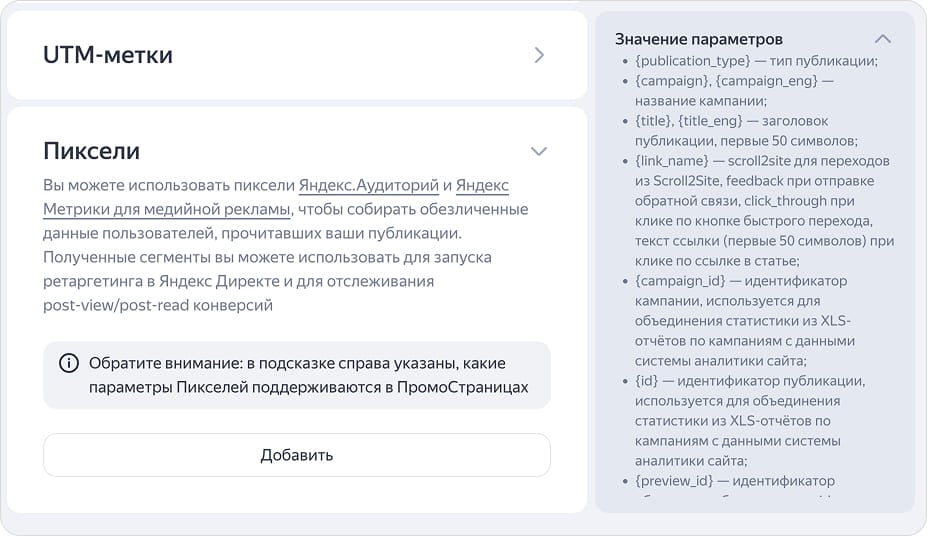
Task: Collapse the Значение параметров panel chevron
Action: pyautogui.click(x=882, y=39)
